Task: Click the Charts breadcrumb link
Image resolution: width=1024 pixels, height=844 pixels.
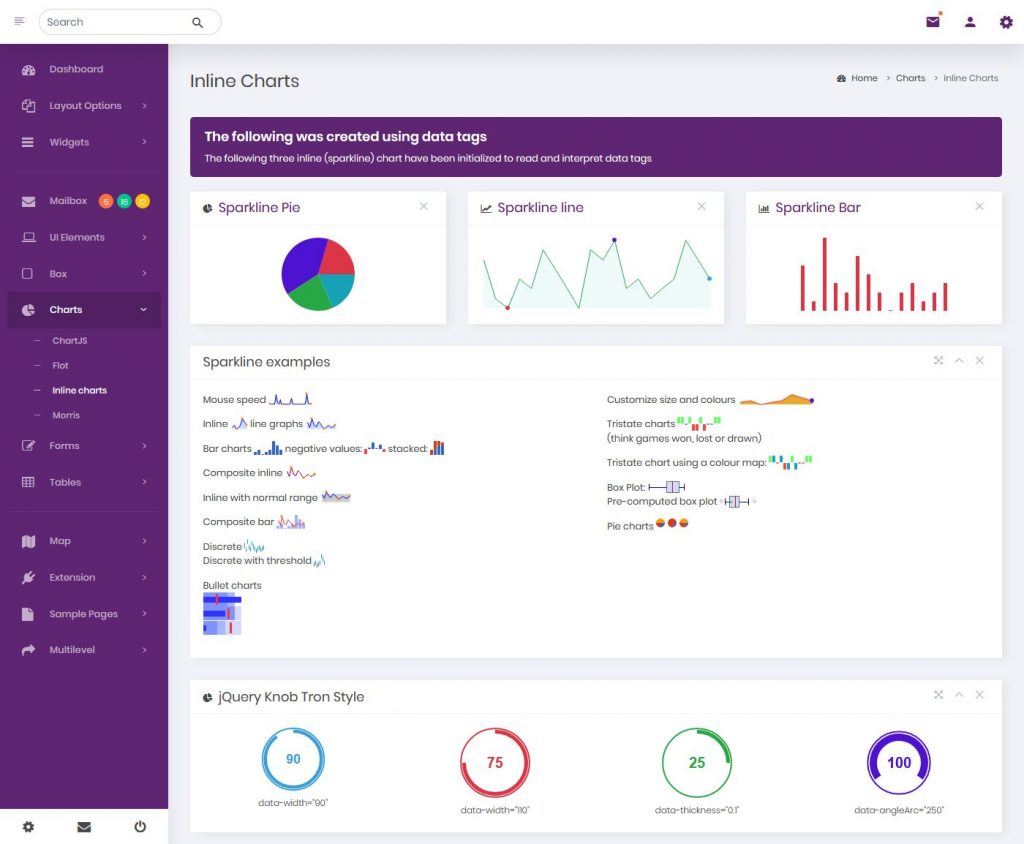Action: [910, 78]
